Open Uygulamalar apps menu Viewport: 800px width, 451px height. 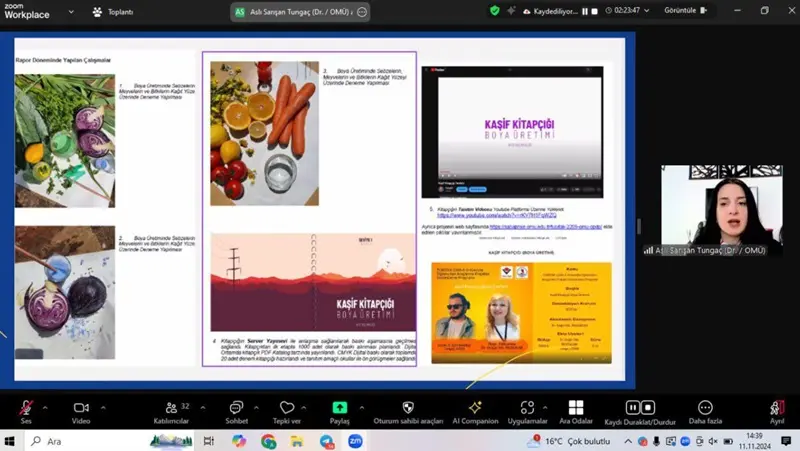(527, 409)
